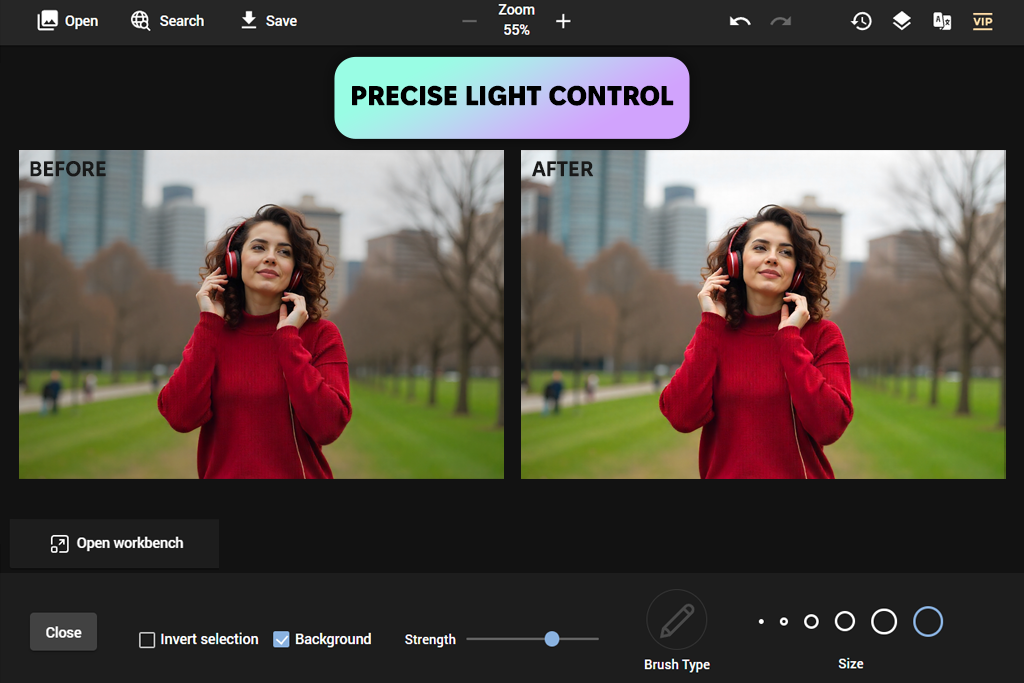Save the edited image

coord(268,21)
